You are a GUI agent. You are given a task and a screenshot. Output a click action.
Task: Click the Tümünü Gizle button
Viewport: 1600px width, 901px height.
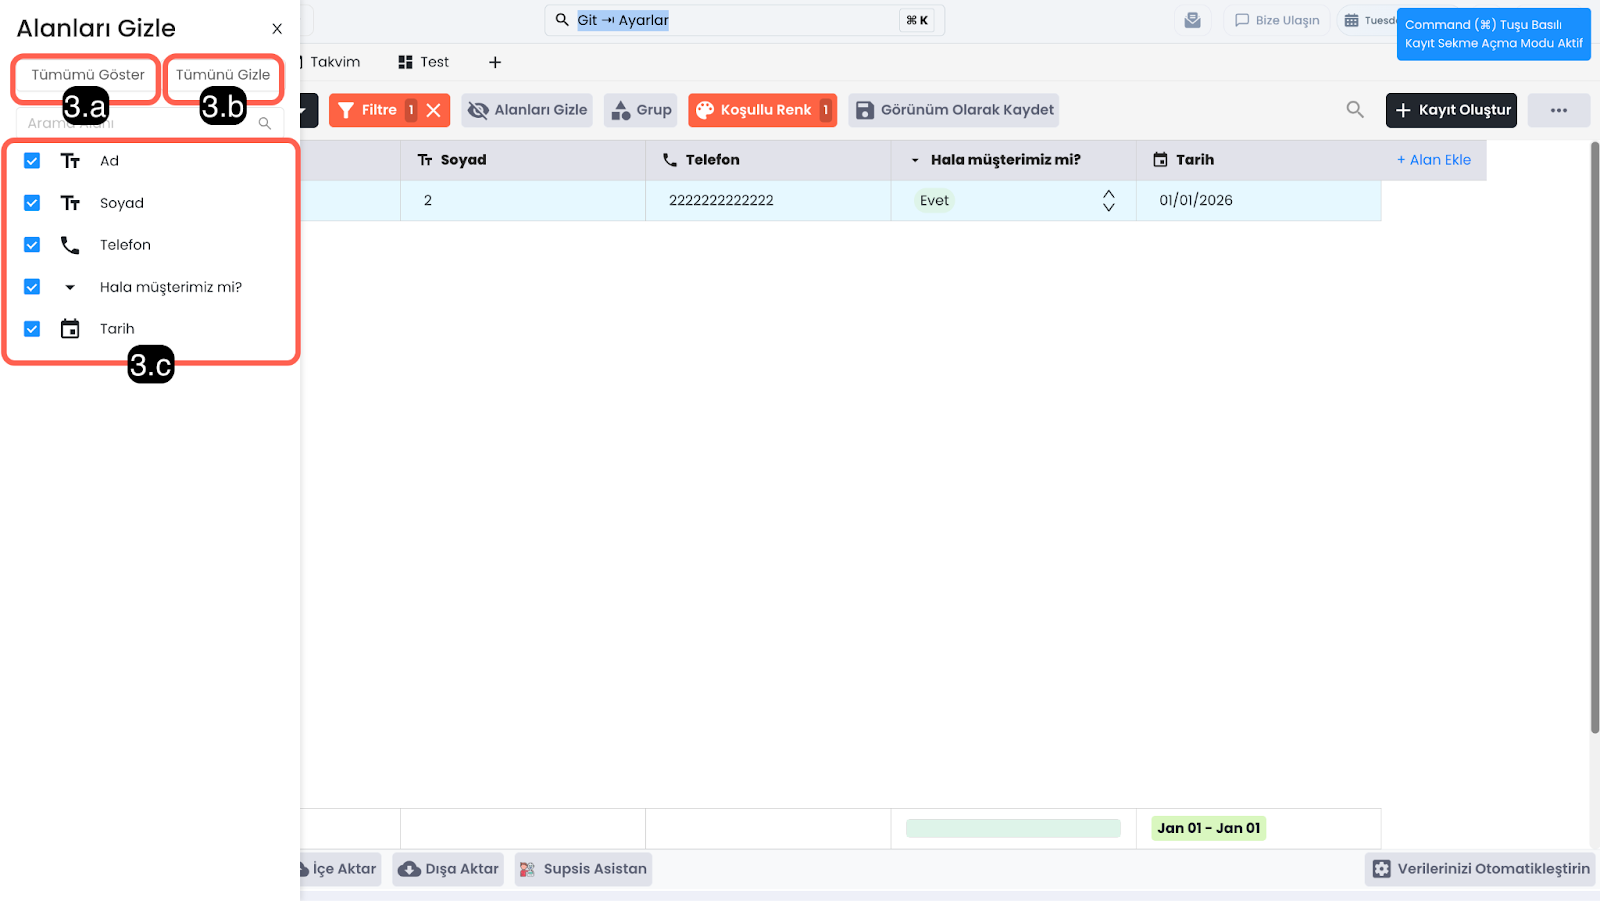pos(223,75)
